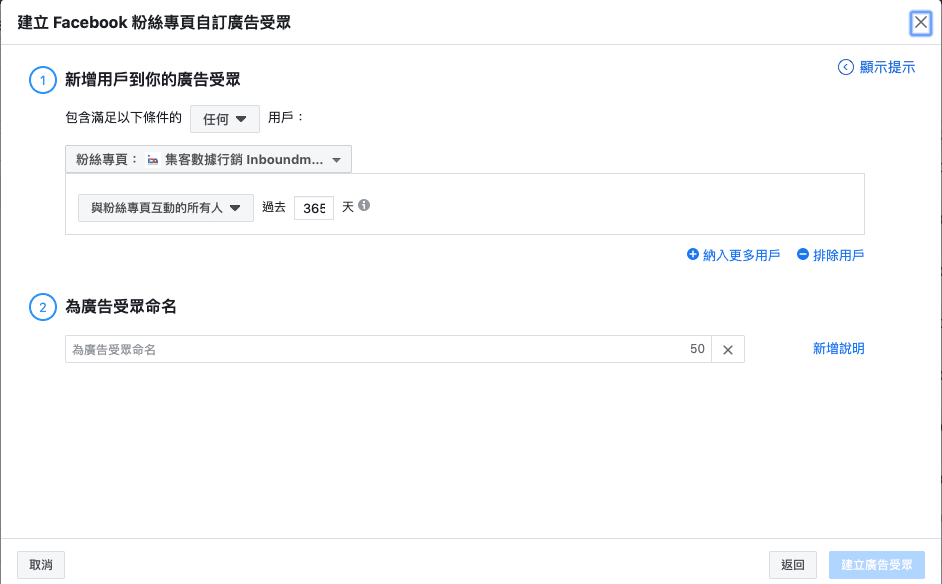
Task: Expand the 粉絲專頁 page selector dropdown
Action: 208,160
